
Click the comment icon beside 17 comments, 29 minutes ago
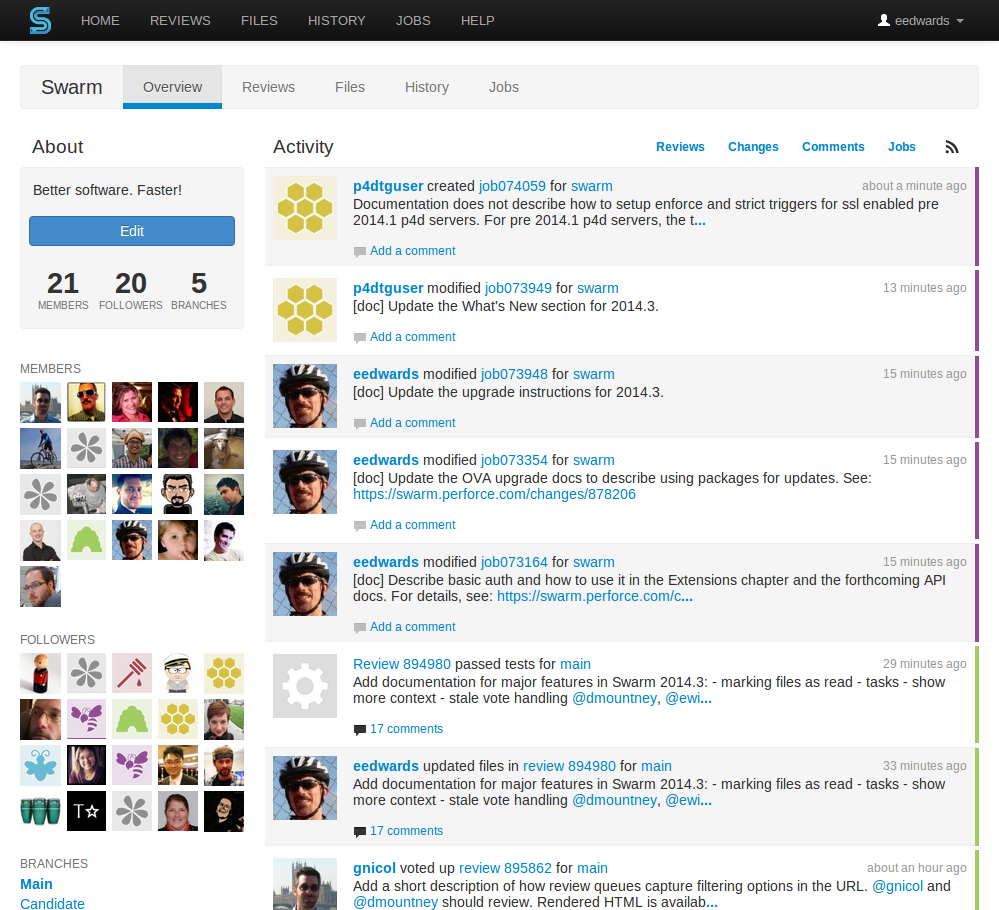359,730
